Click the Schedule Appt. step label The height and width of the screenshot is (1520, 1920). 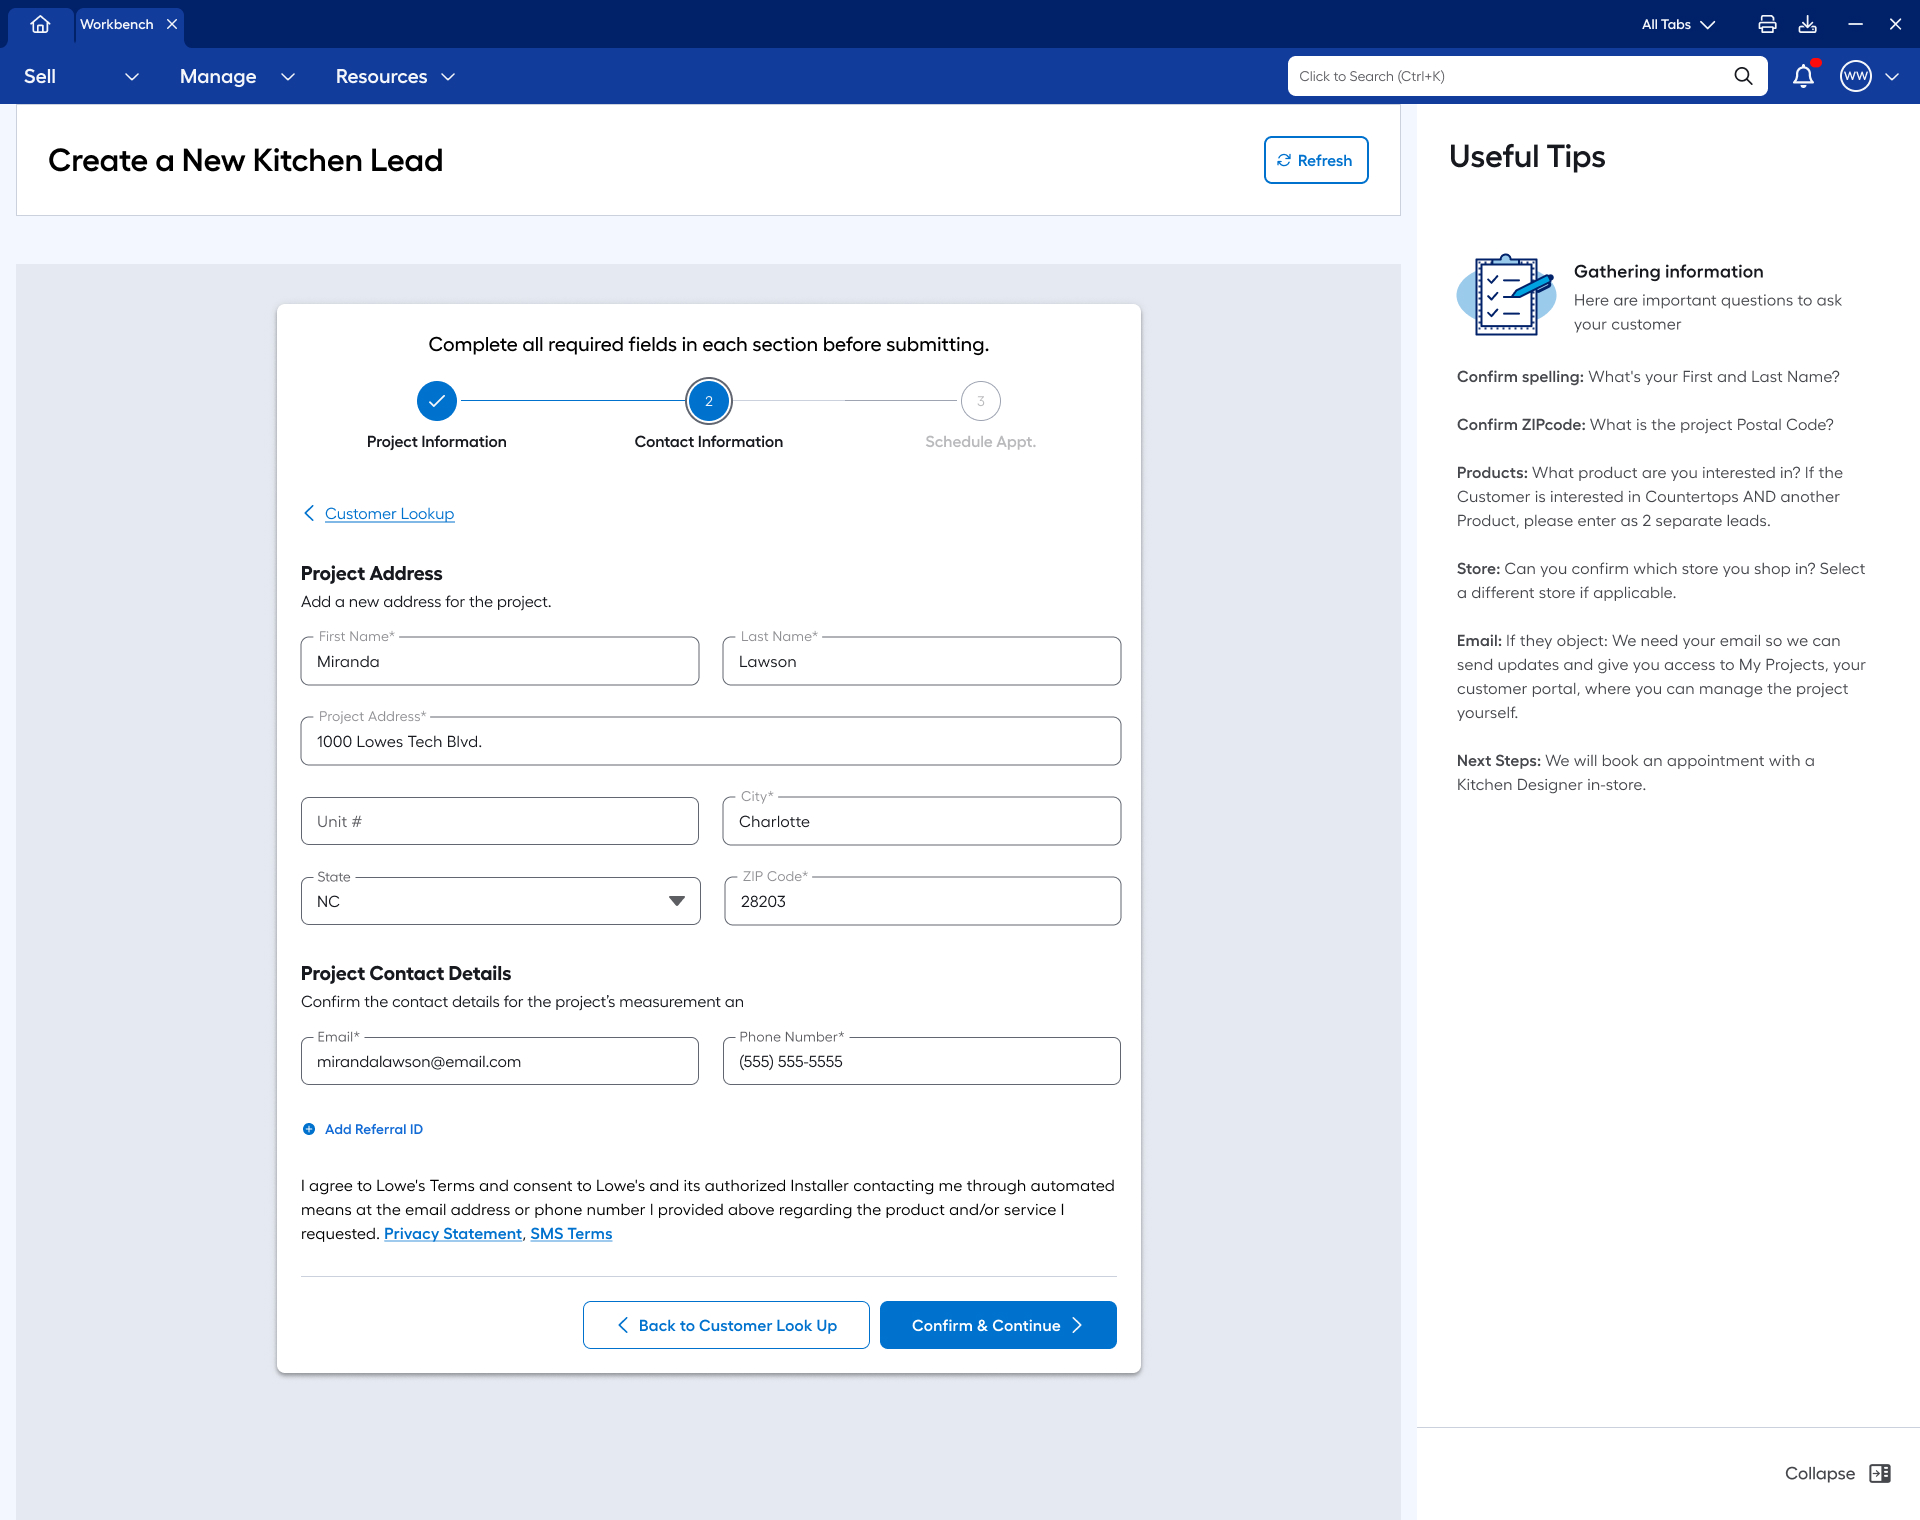click(x=980, y=441)
